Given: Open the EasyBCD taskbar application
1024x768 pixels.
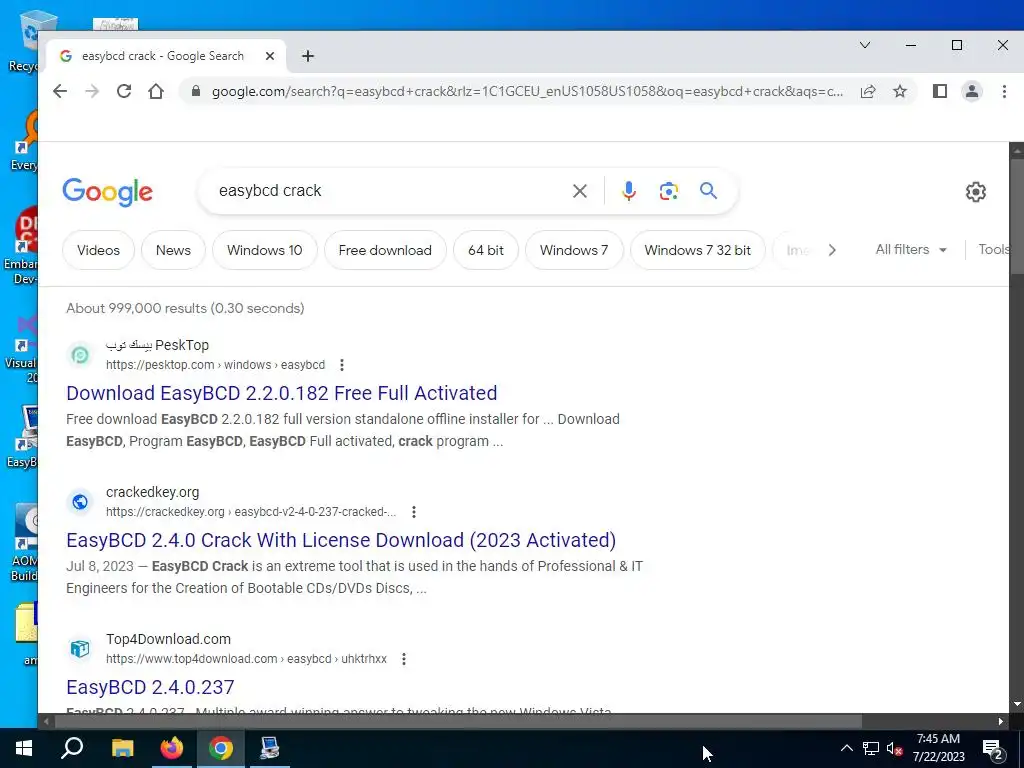Looking at the screenshot, I should click(x=270, y=748).
